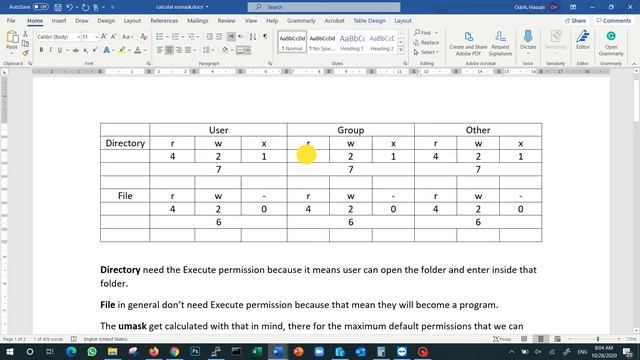Click the Comments button

coord(613,20)
